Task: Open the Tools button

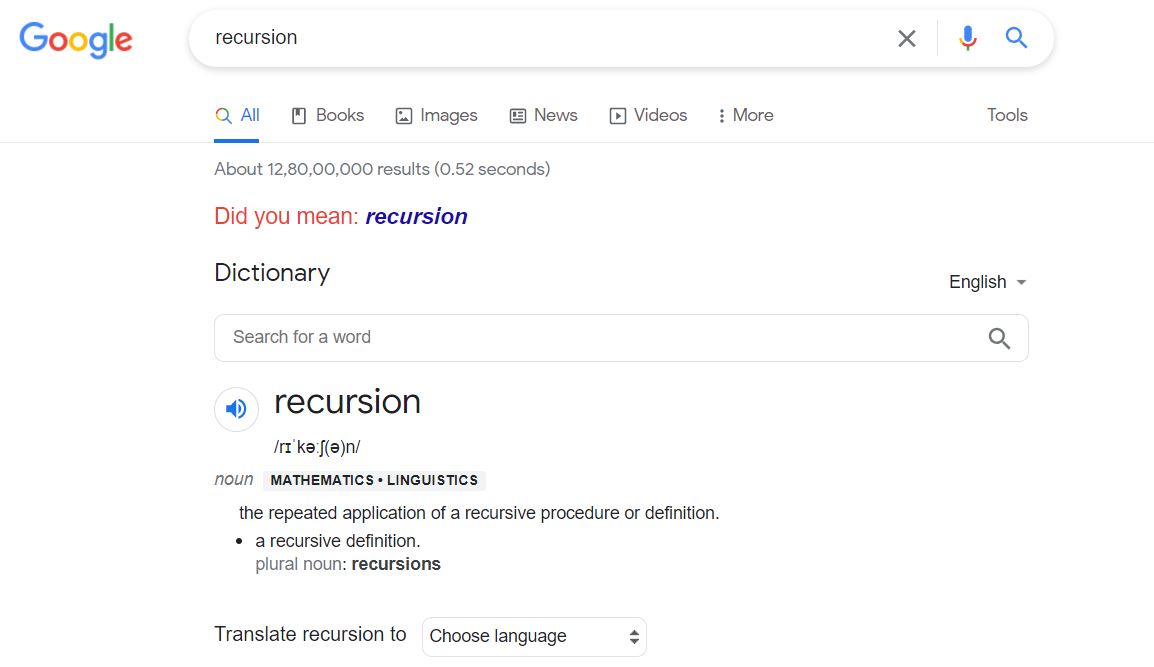Action: [1006, 115]
